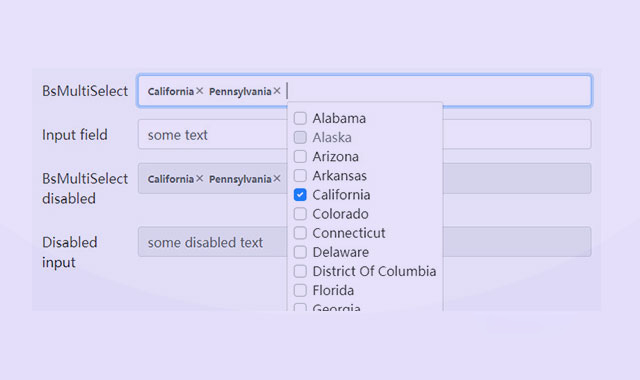Click the BsMultiSelect label
This screenshot has height=380, width=640.
85,91
